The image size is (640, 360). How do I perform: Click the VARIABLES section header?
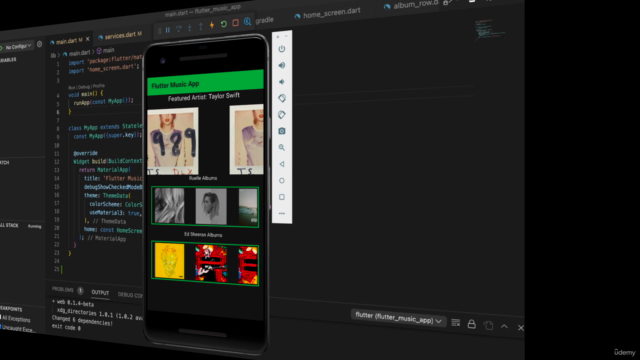point(8,60)
